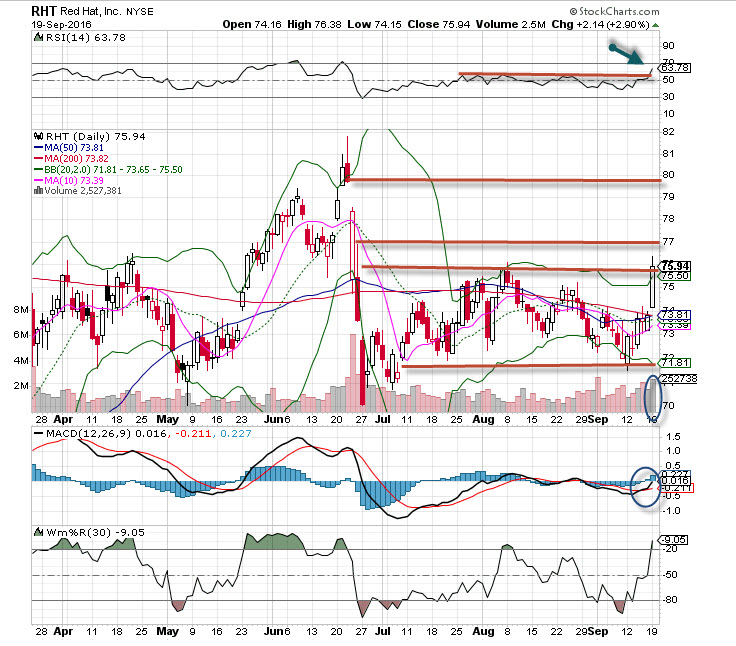Select the MA(200) 73.82 legend entry
This screenshot has width=736, height=646.
pyautogui.click(x=78, y=159)
